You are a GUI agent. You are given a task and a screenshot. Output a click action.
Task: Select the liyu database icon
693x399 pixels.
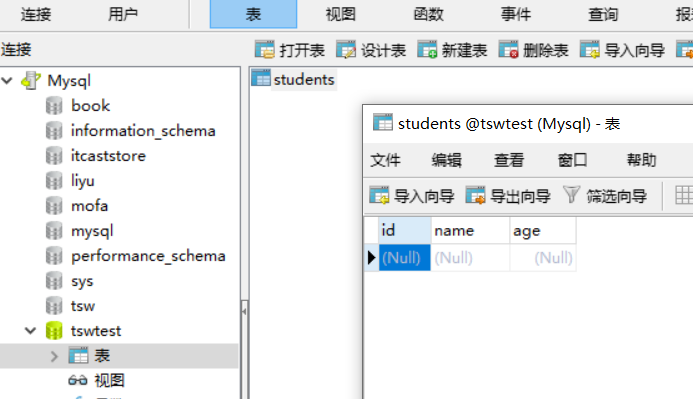click(54, 181)
